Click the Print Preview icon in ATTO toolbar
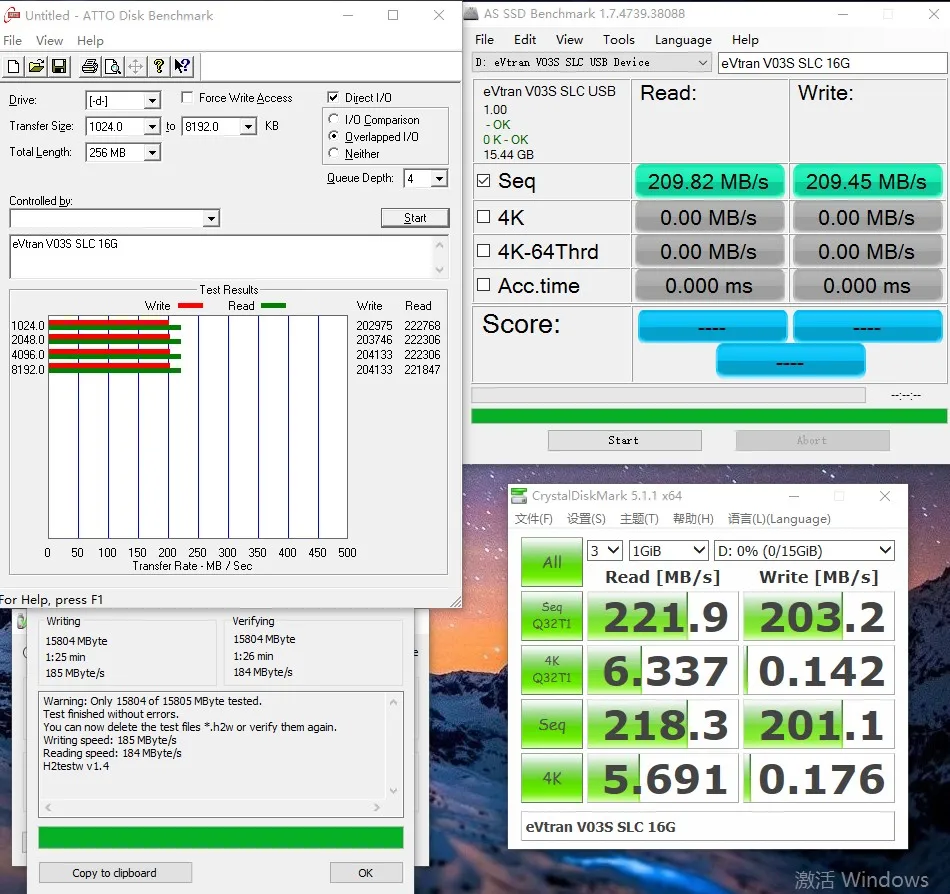 113,66
